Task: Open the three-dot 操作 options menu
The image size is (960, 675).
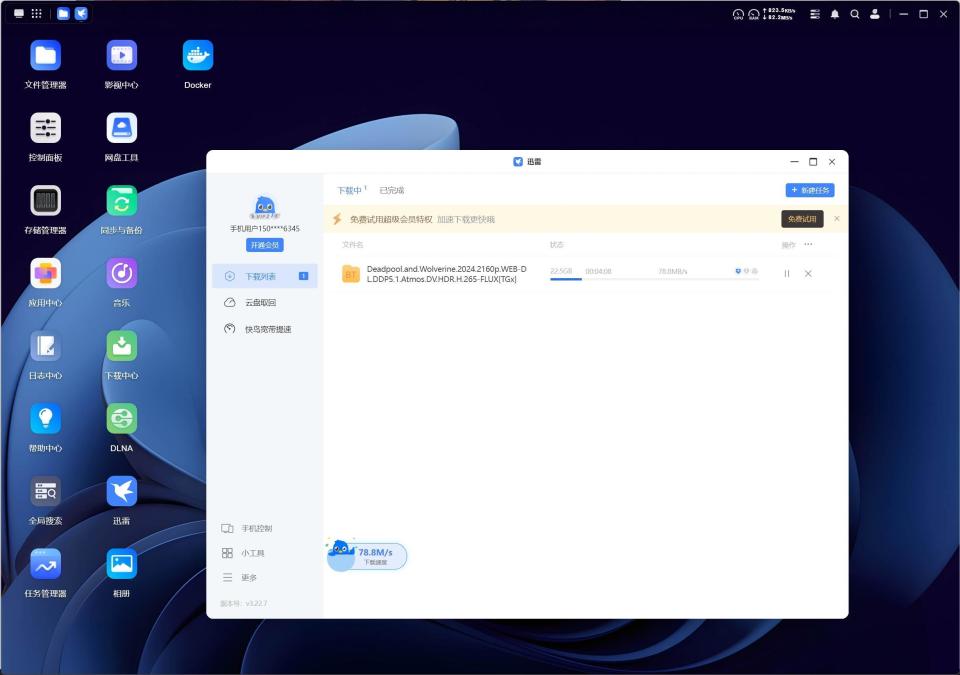Action: (x=808, y=244)
